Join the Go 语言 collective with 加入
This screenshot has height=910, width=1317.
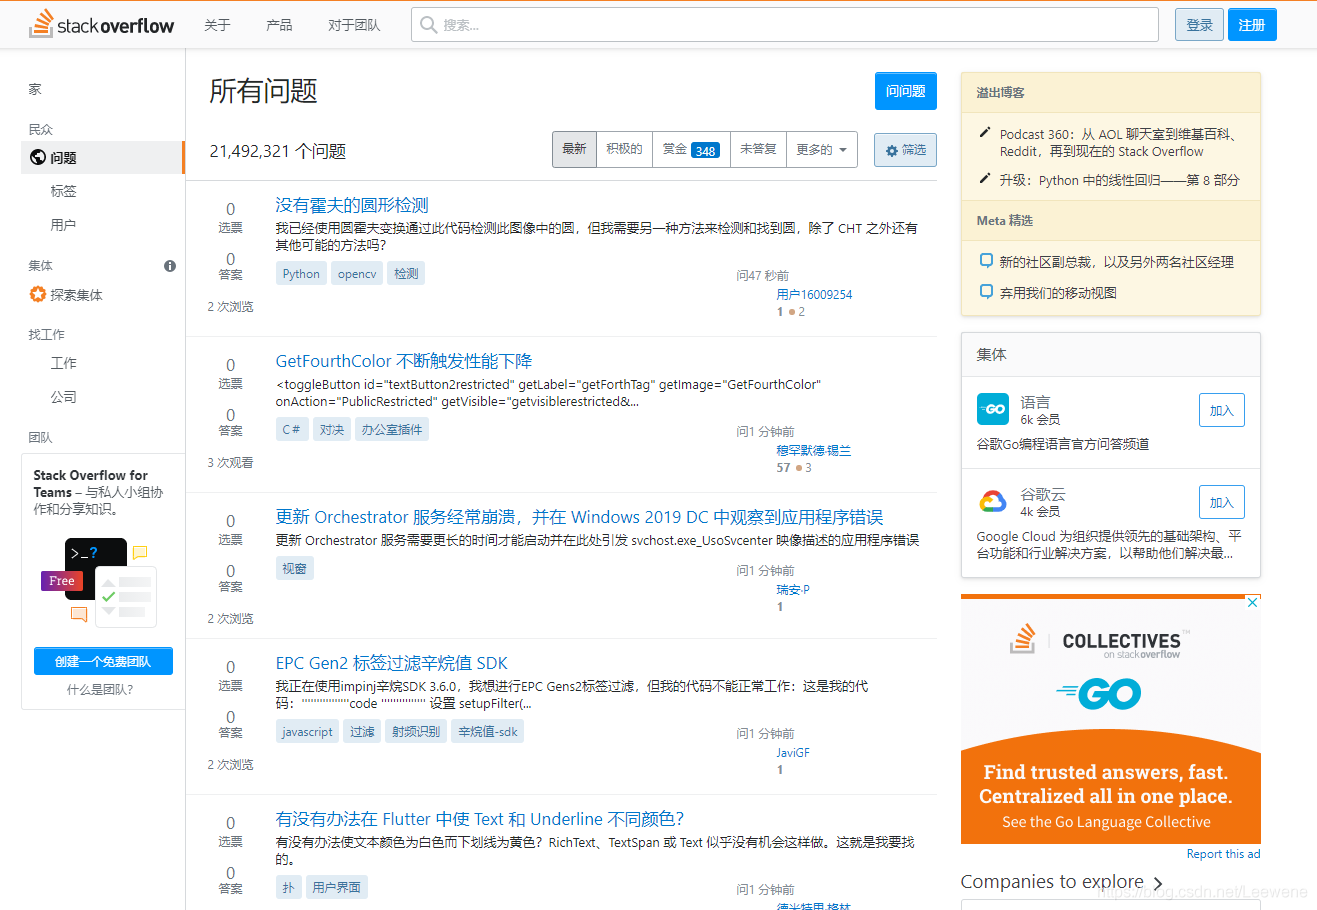point(1221,410)
